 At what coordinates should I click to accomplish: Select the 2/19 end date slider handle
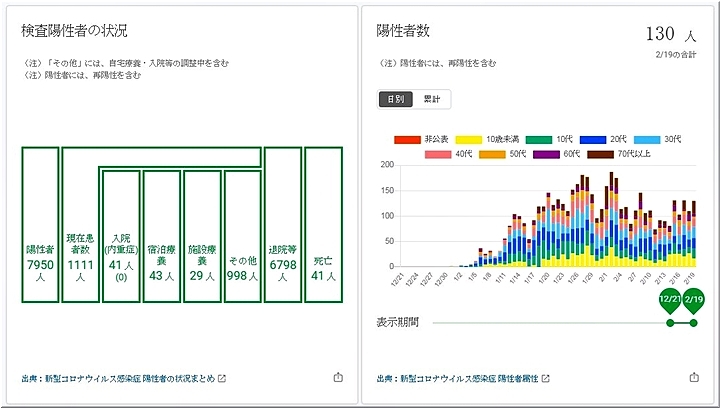coord(694,302)
